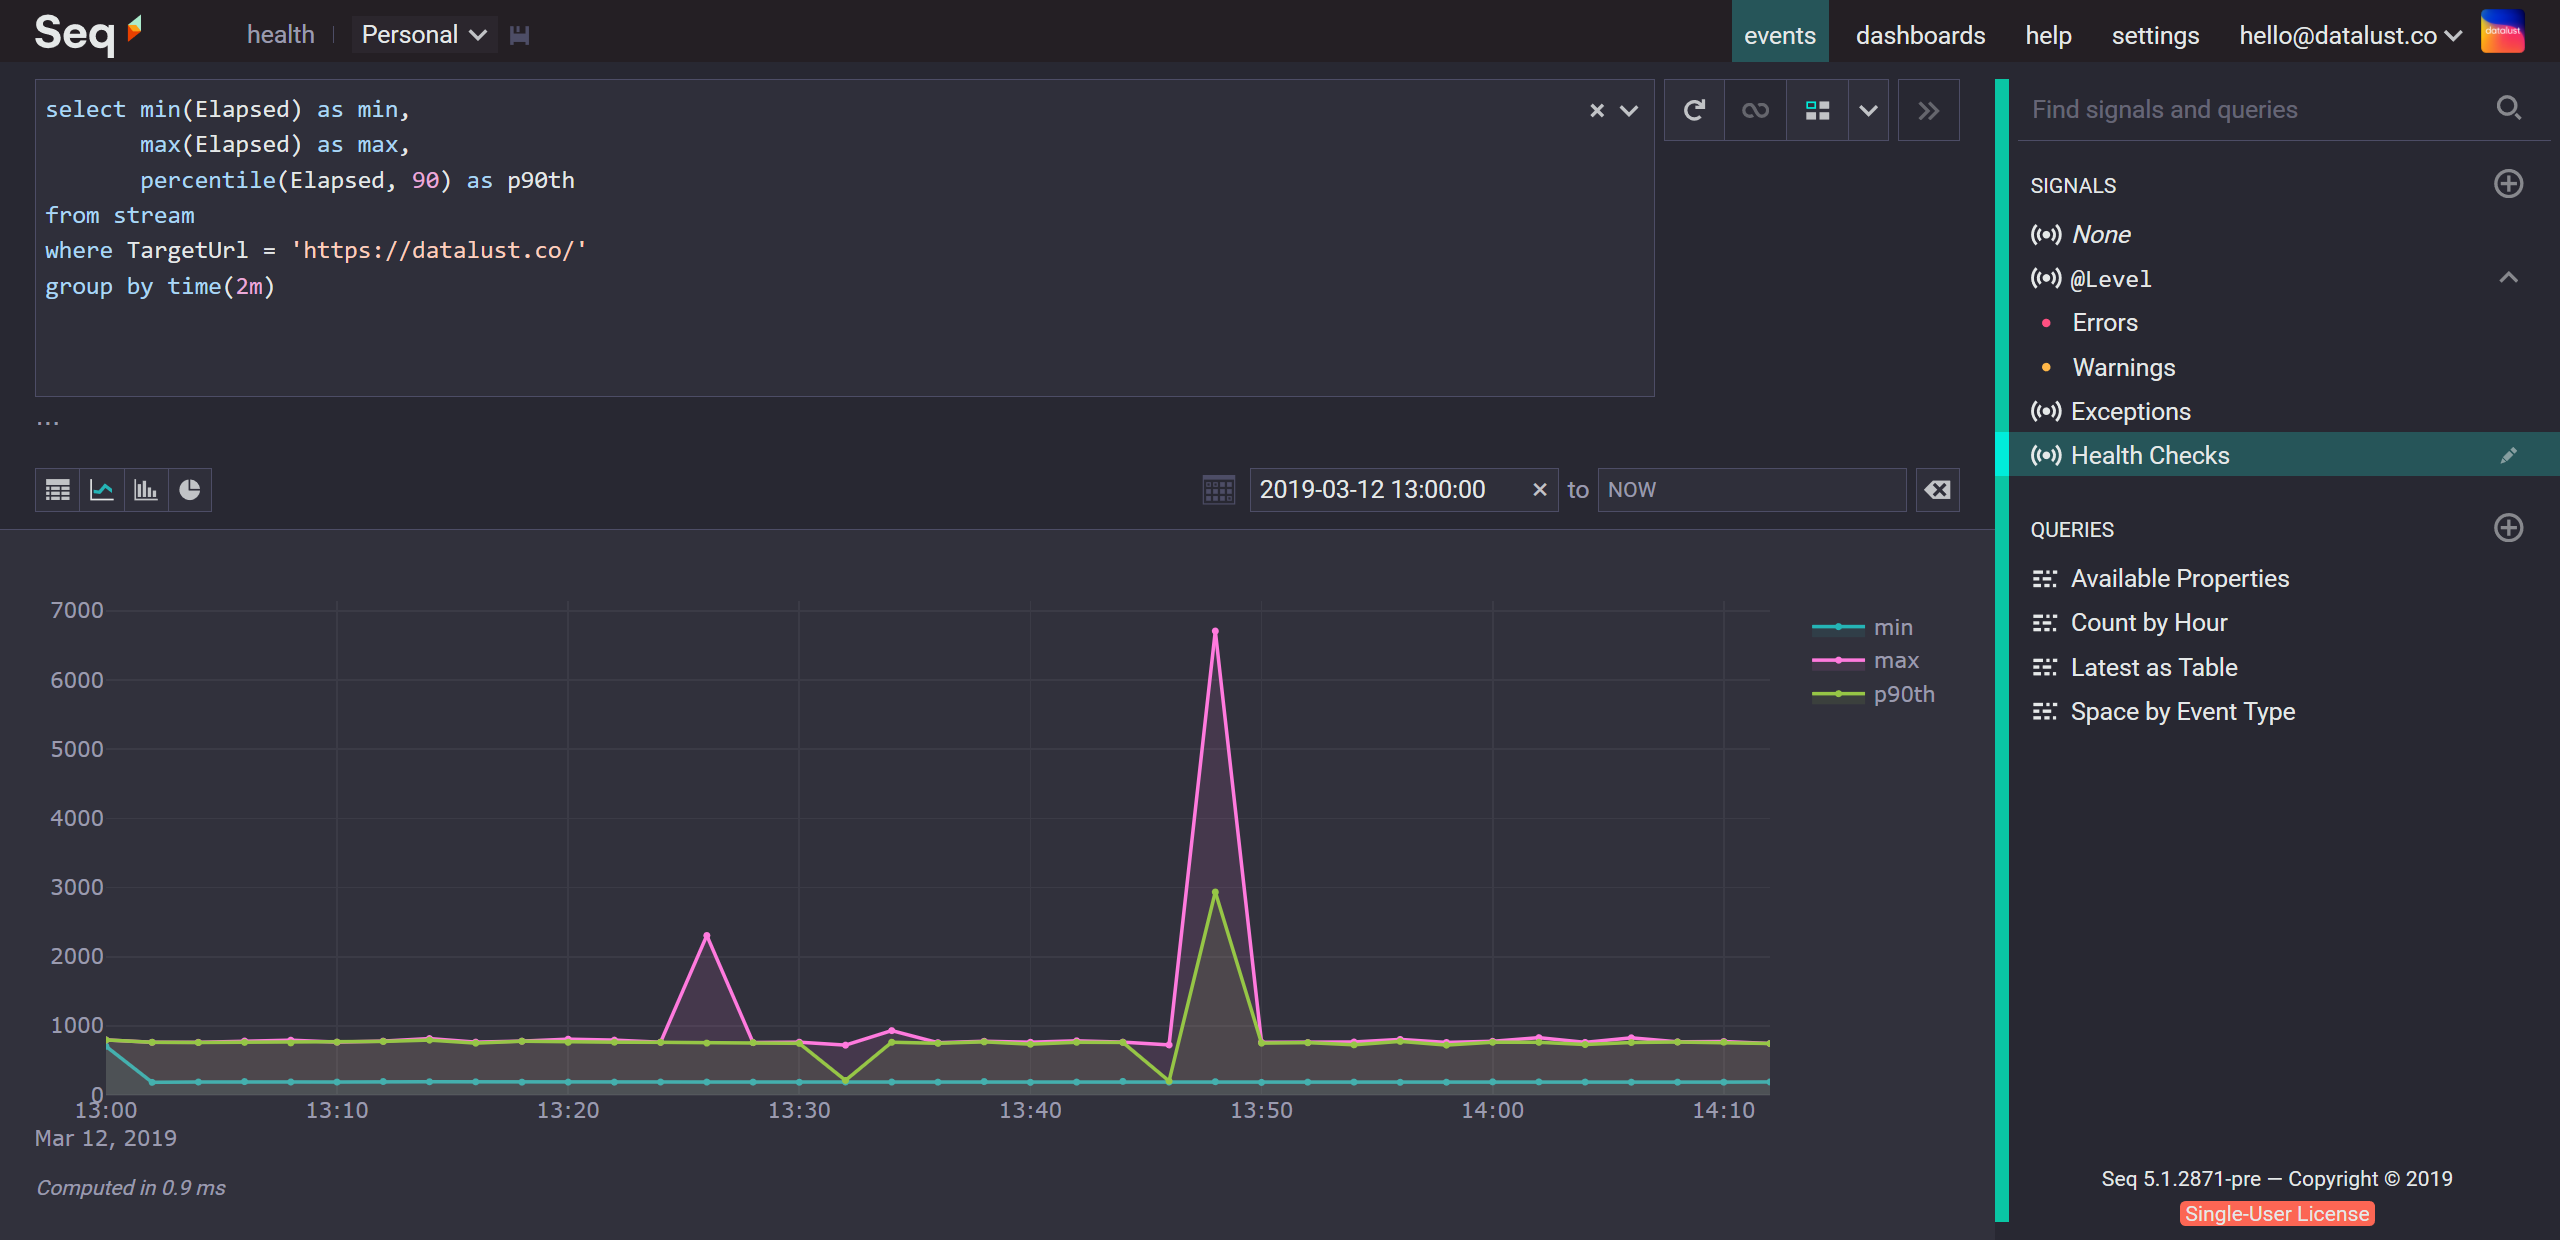
Task: Collapse signals sidebar with double arrow
Action: 1928,110
